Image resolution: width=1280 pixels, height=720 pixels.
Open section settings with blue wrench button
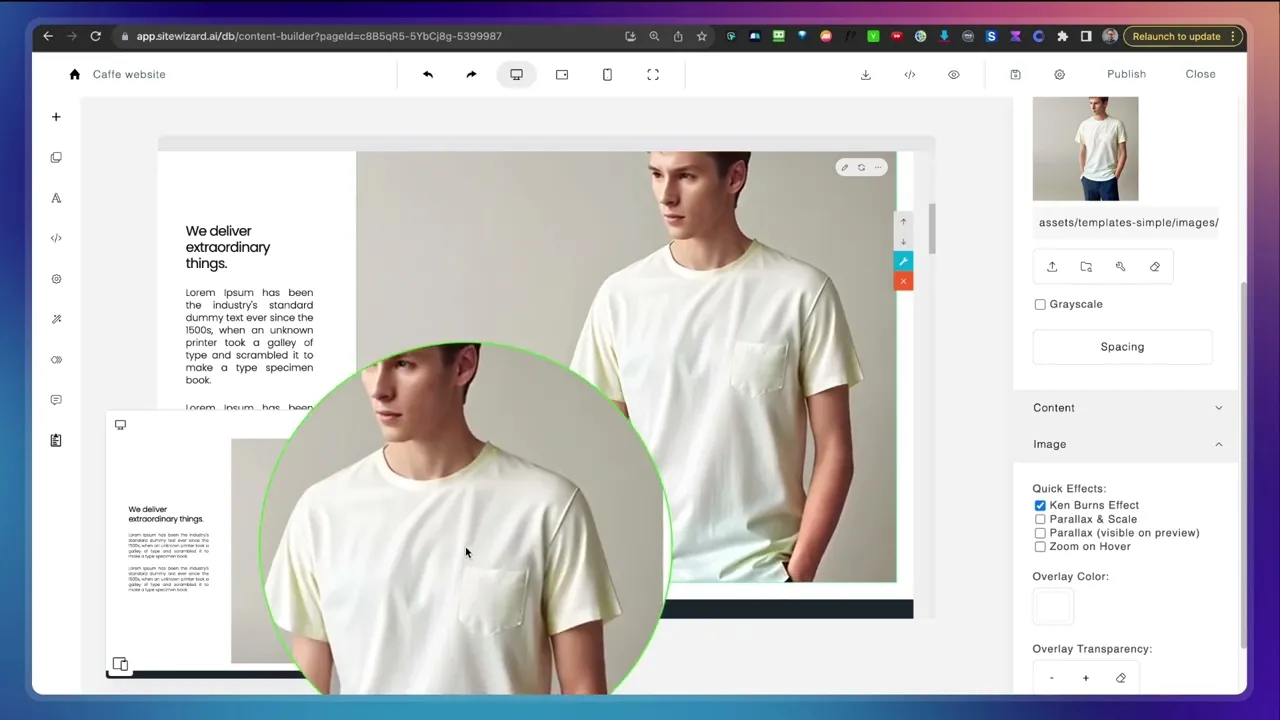[903, 261]
